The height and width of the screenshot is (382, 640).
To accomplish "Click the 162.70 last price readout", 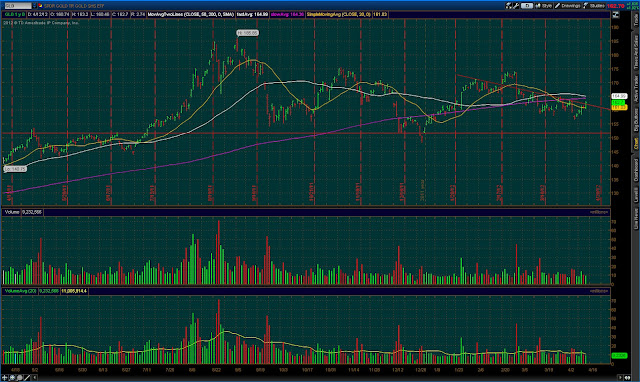I will [616, 6].
